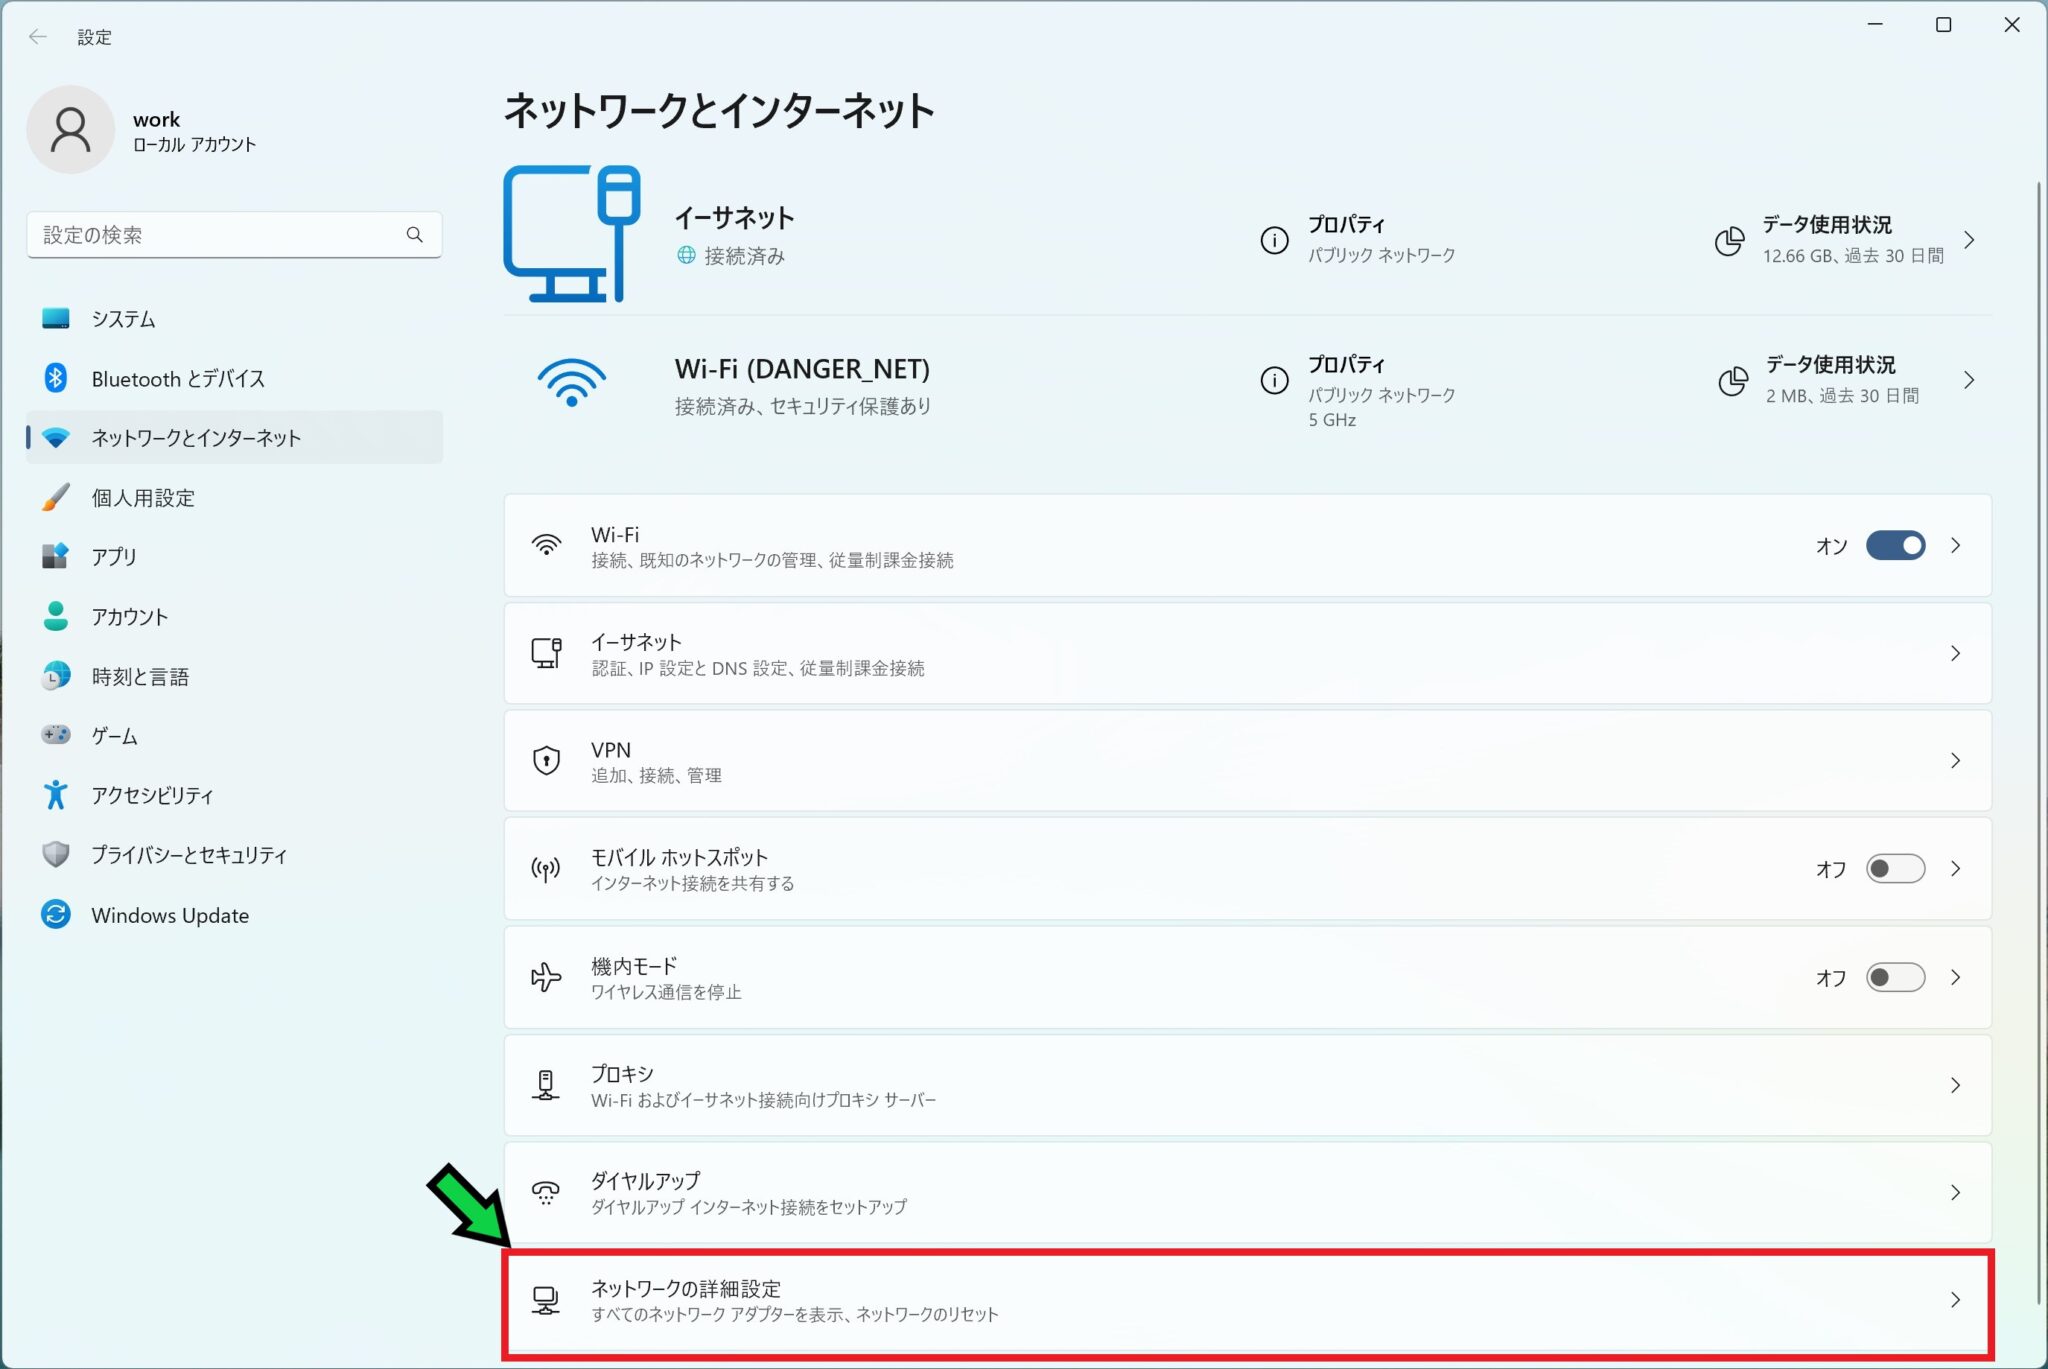Image resolution: width=2048 pixels, height=1369 pixels.
Task: Expand the プロキシ row chevron
Action: [1955, 1085]
